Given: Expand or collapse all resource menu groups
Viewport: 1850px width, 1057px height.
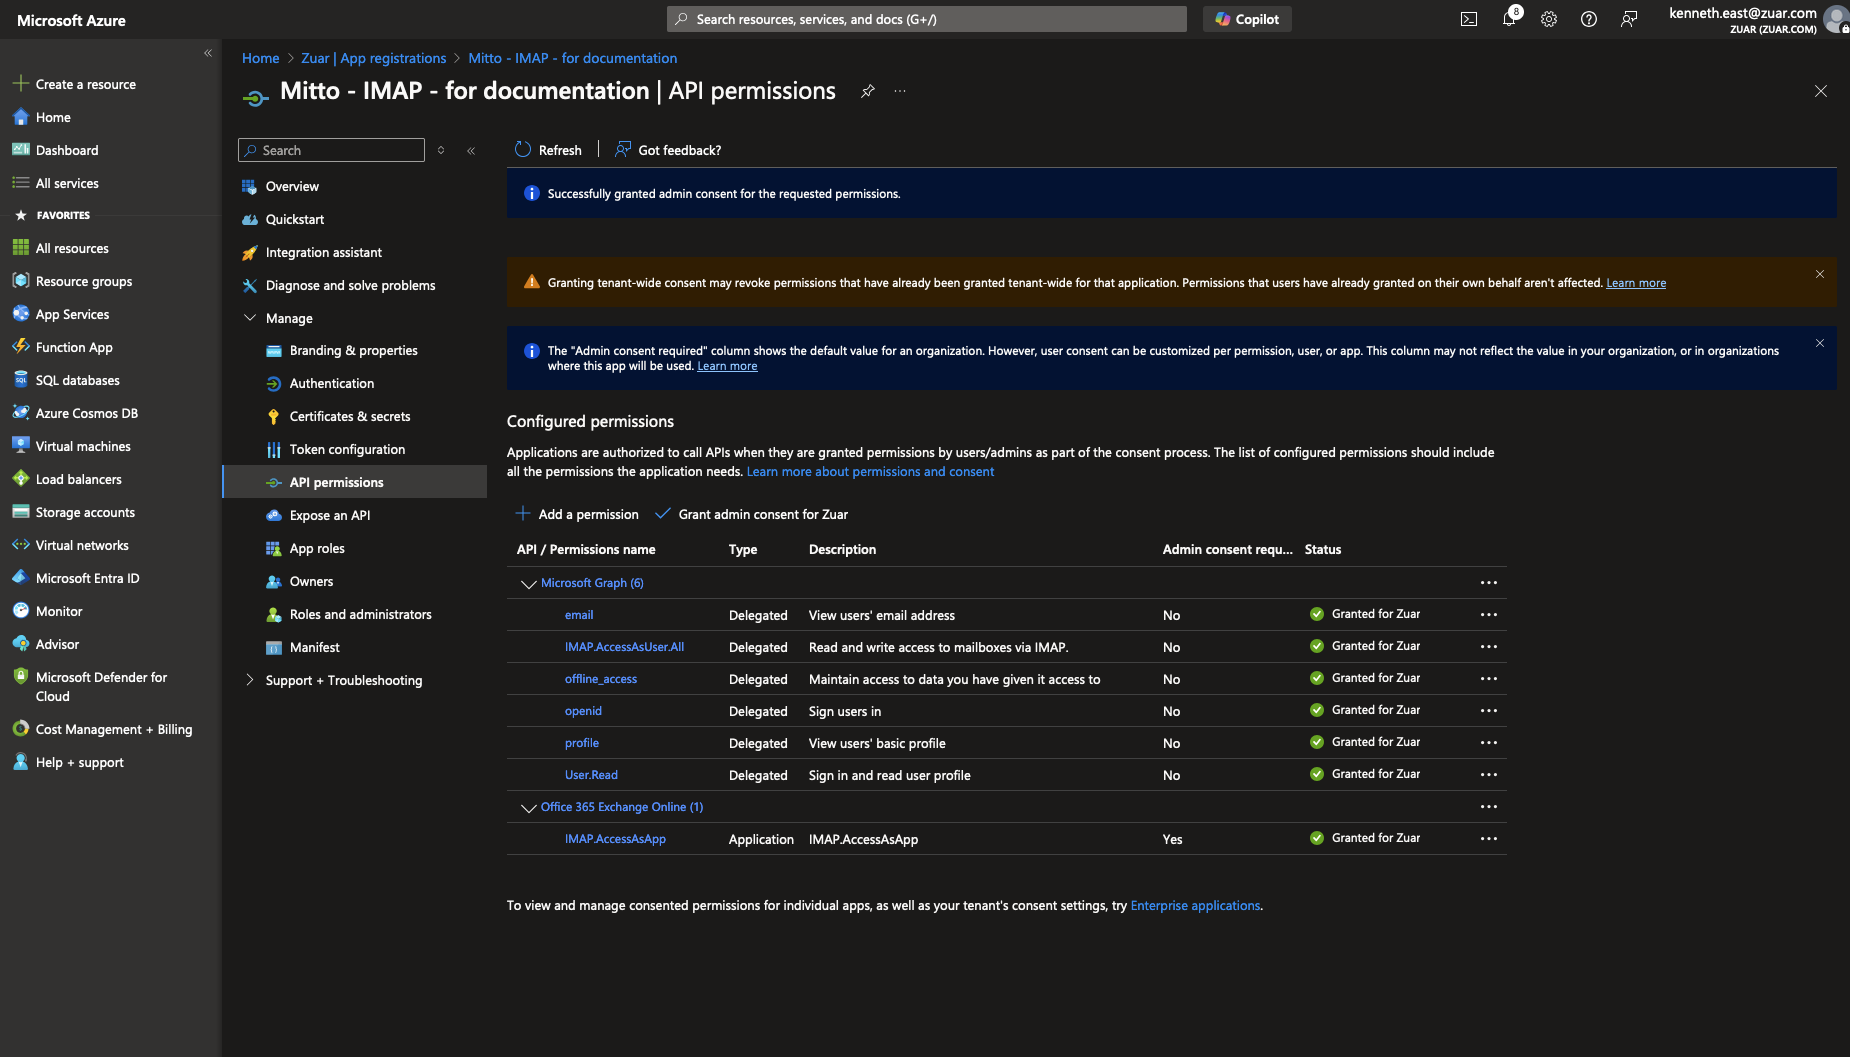Looking at the screenshot, I should (441, 151).
